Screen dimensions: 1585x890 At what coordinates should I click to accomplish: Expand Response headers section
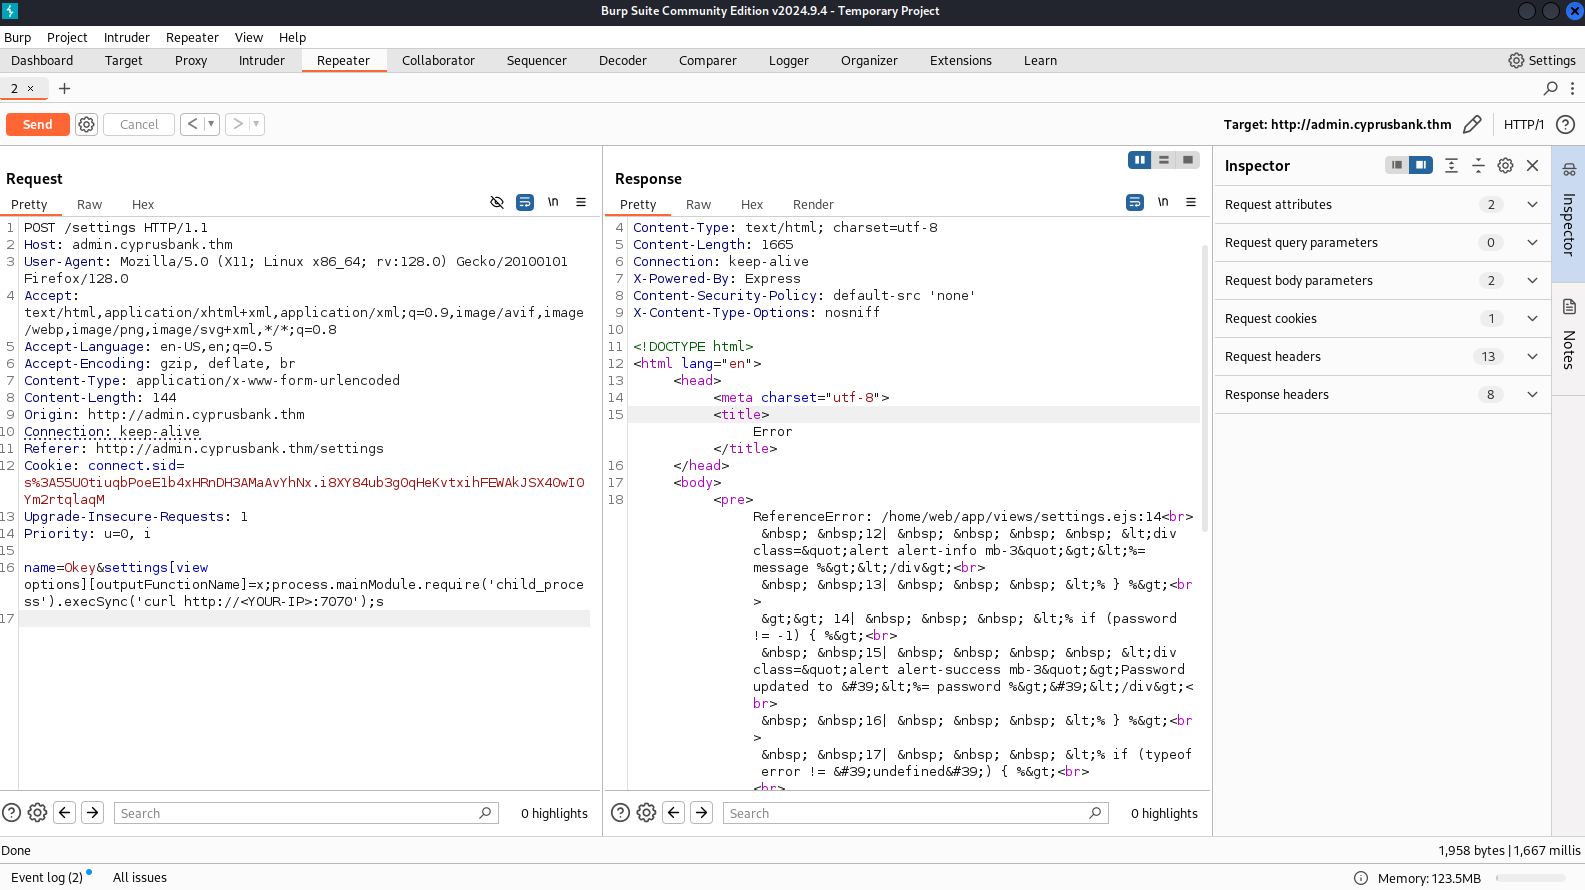pos(1382,394)
